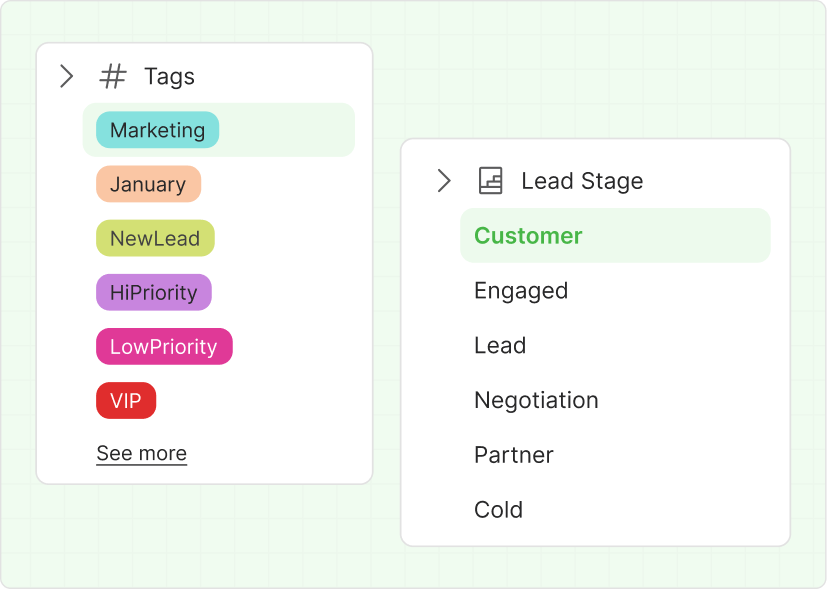
Task: Select the January tag
Action: point(148,184)
